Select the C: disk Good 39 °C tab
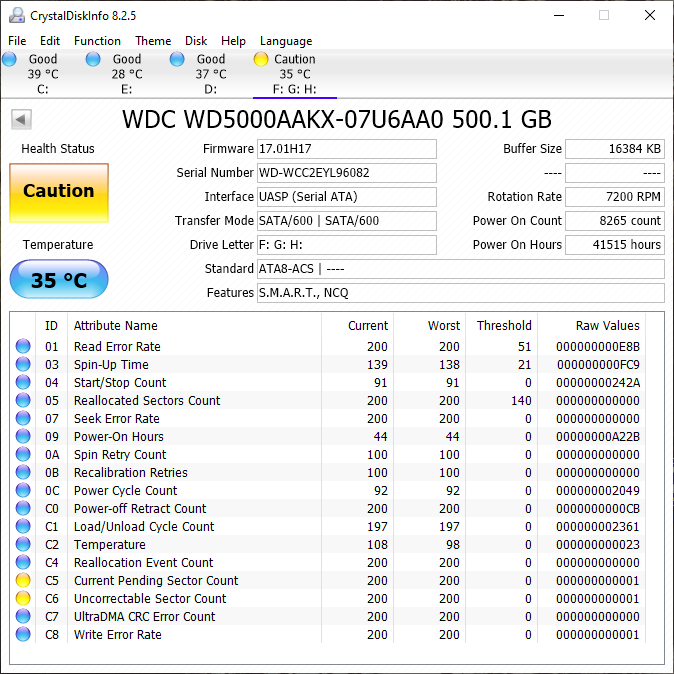The height and width of the screenshot is (674, 674). [x=43, y=74]
